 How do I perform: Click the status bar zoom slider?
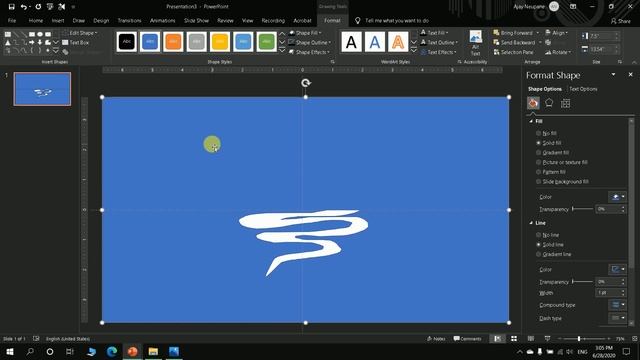[x=584, y=339]
